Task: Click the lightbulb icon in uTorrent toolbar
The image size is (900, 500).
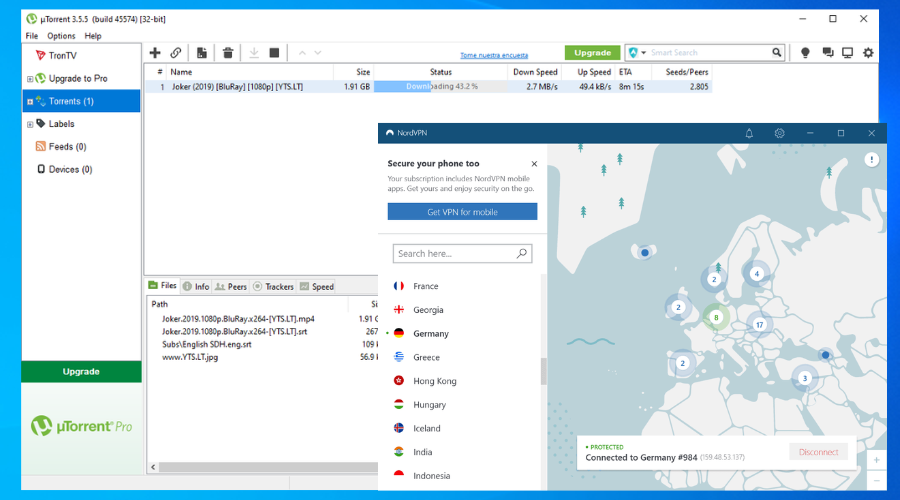Action: point(805,53)
